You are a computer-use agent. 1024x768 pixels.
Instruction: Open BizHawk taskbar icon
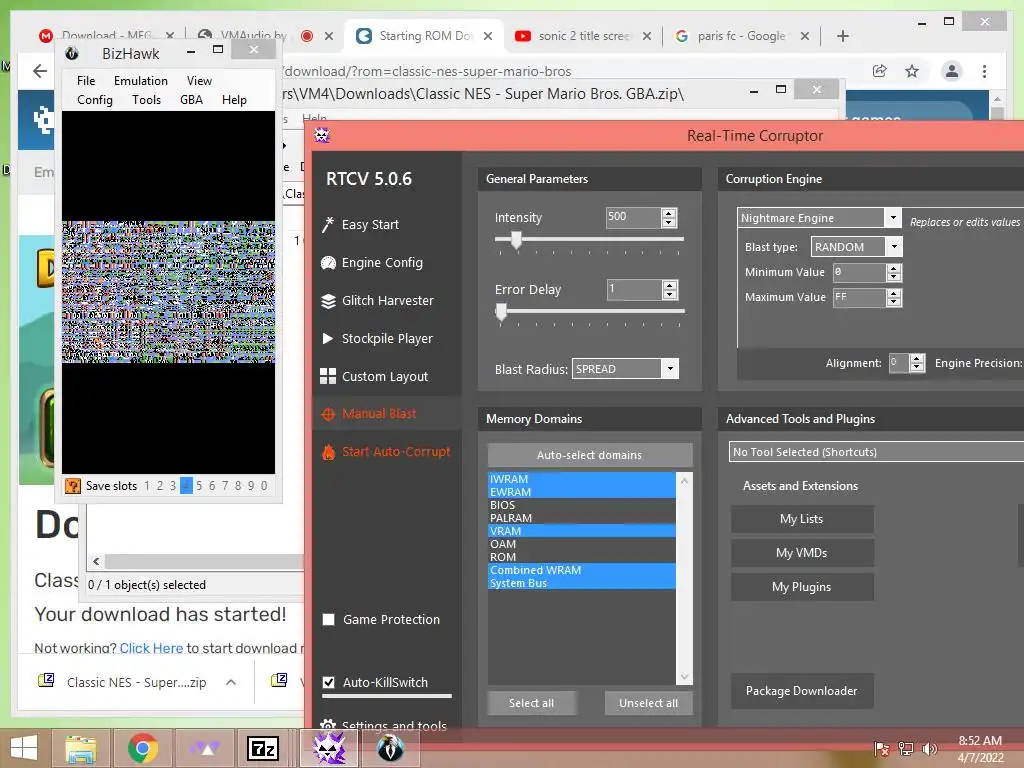click(390, 748)
